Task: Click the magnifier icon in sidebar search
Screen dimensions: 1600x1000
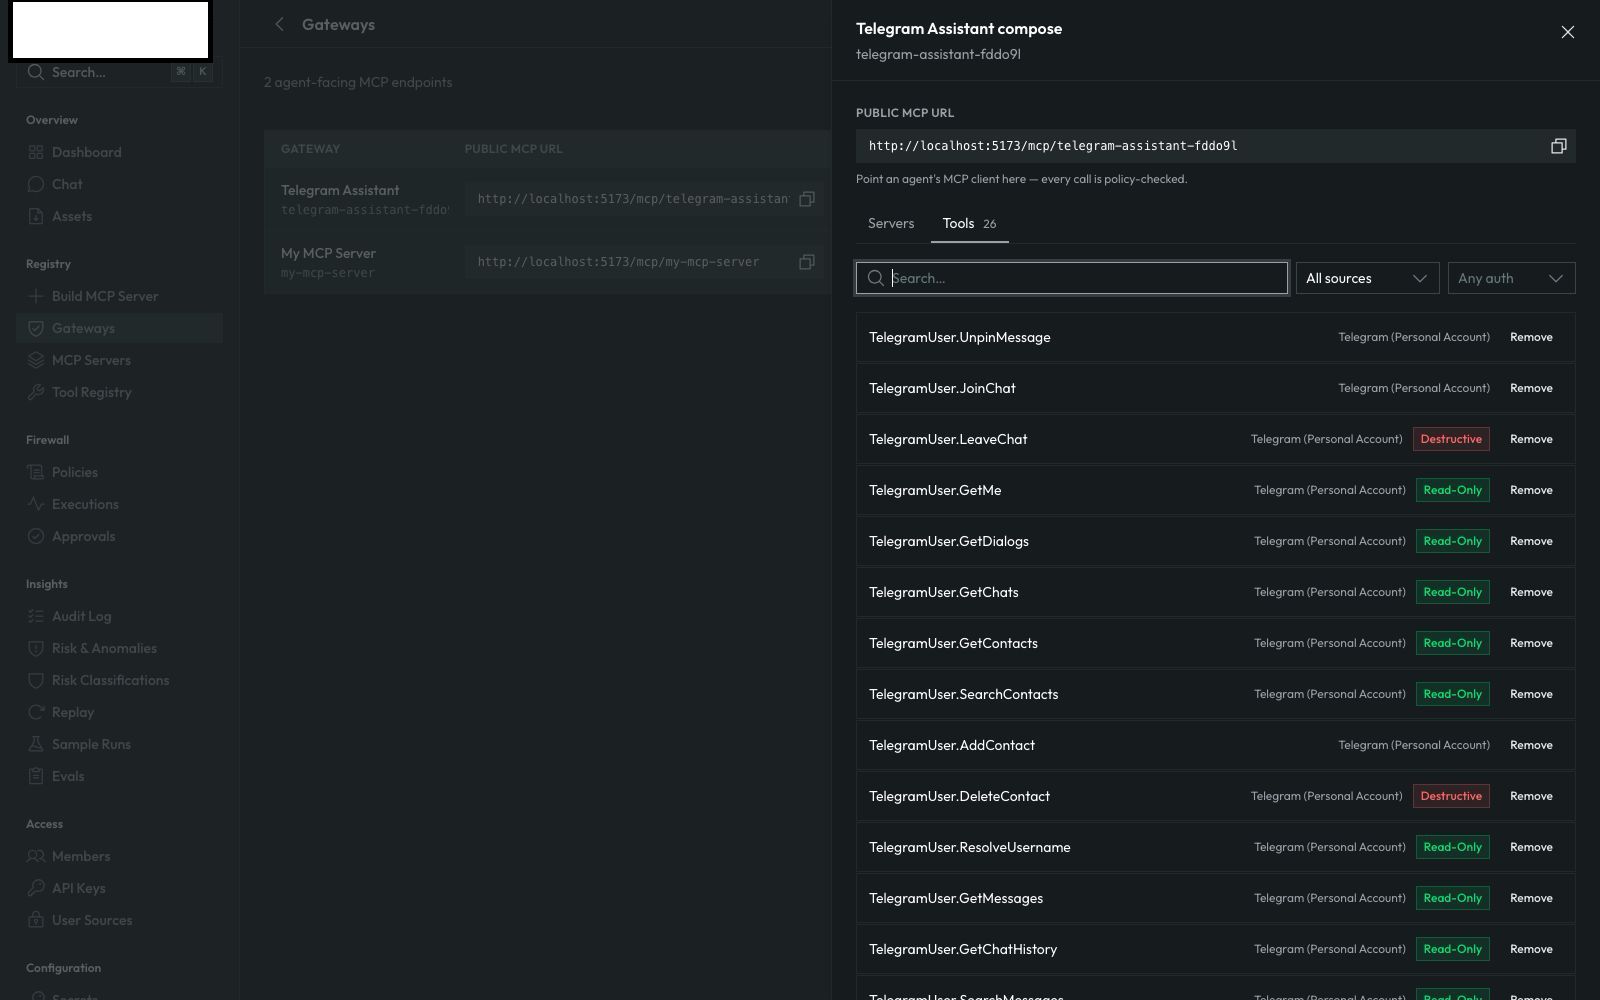Action: 36,72
